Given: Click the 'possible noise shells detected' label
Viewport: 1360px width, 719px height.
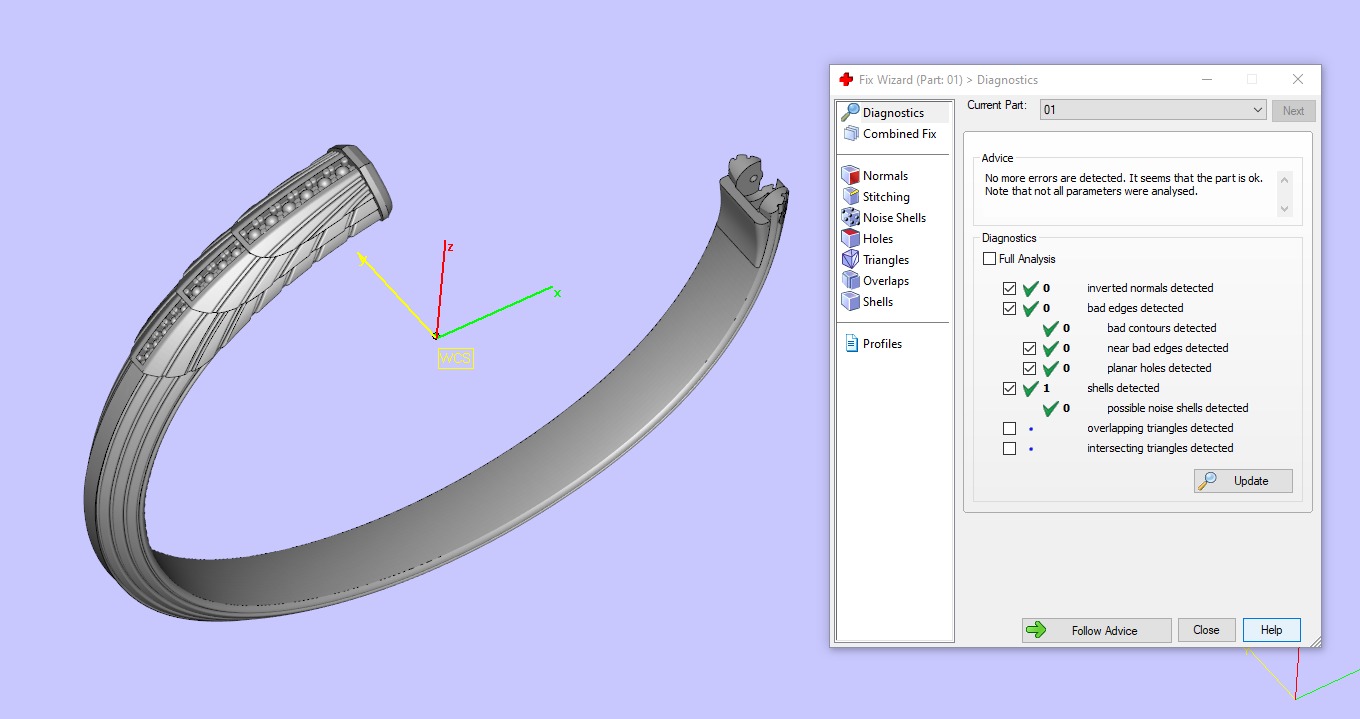Looking at the screenshot, I should coord(1178,408).
